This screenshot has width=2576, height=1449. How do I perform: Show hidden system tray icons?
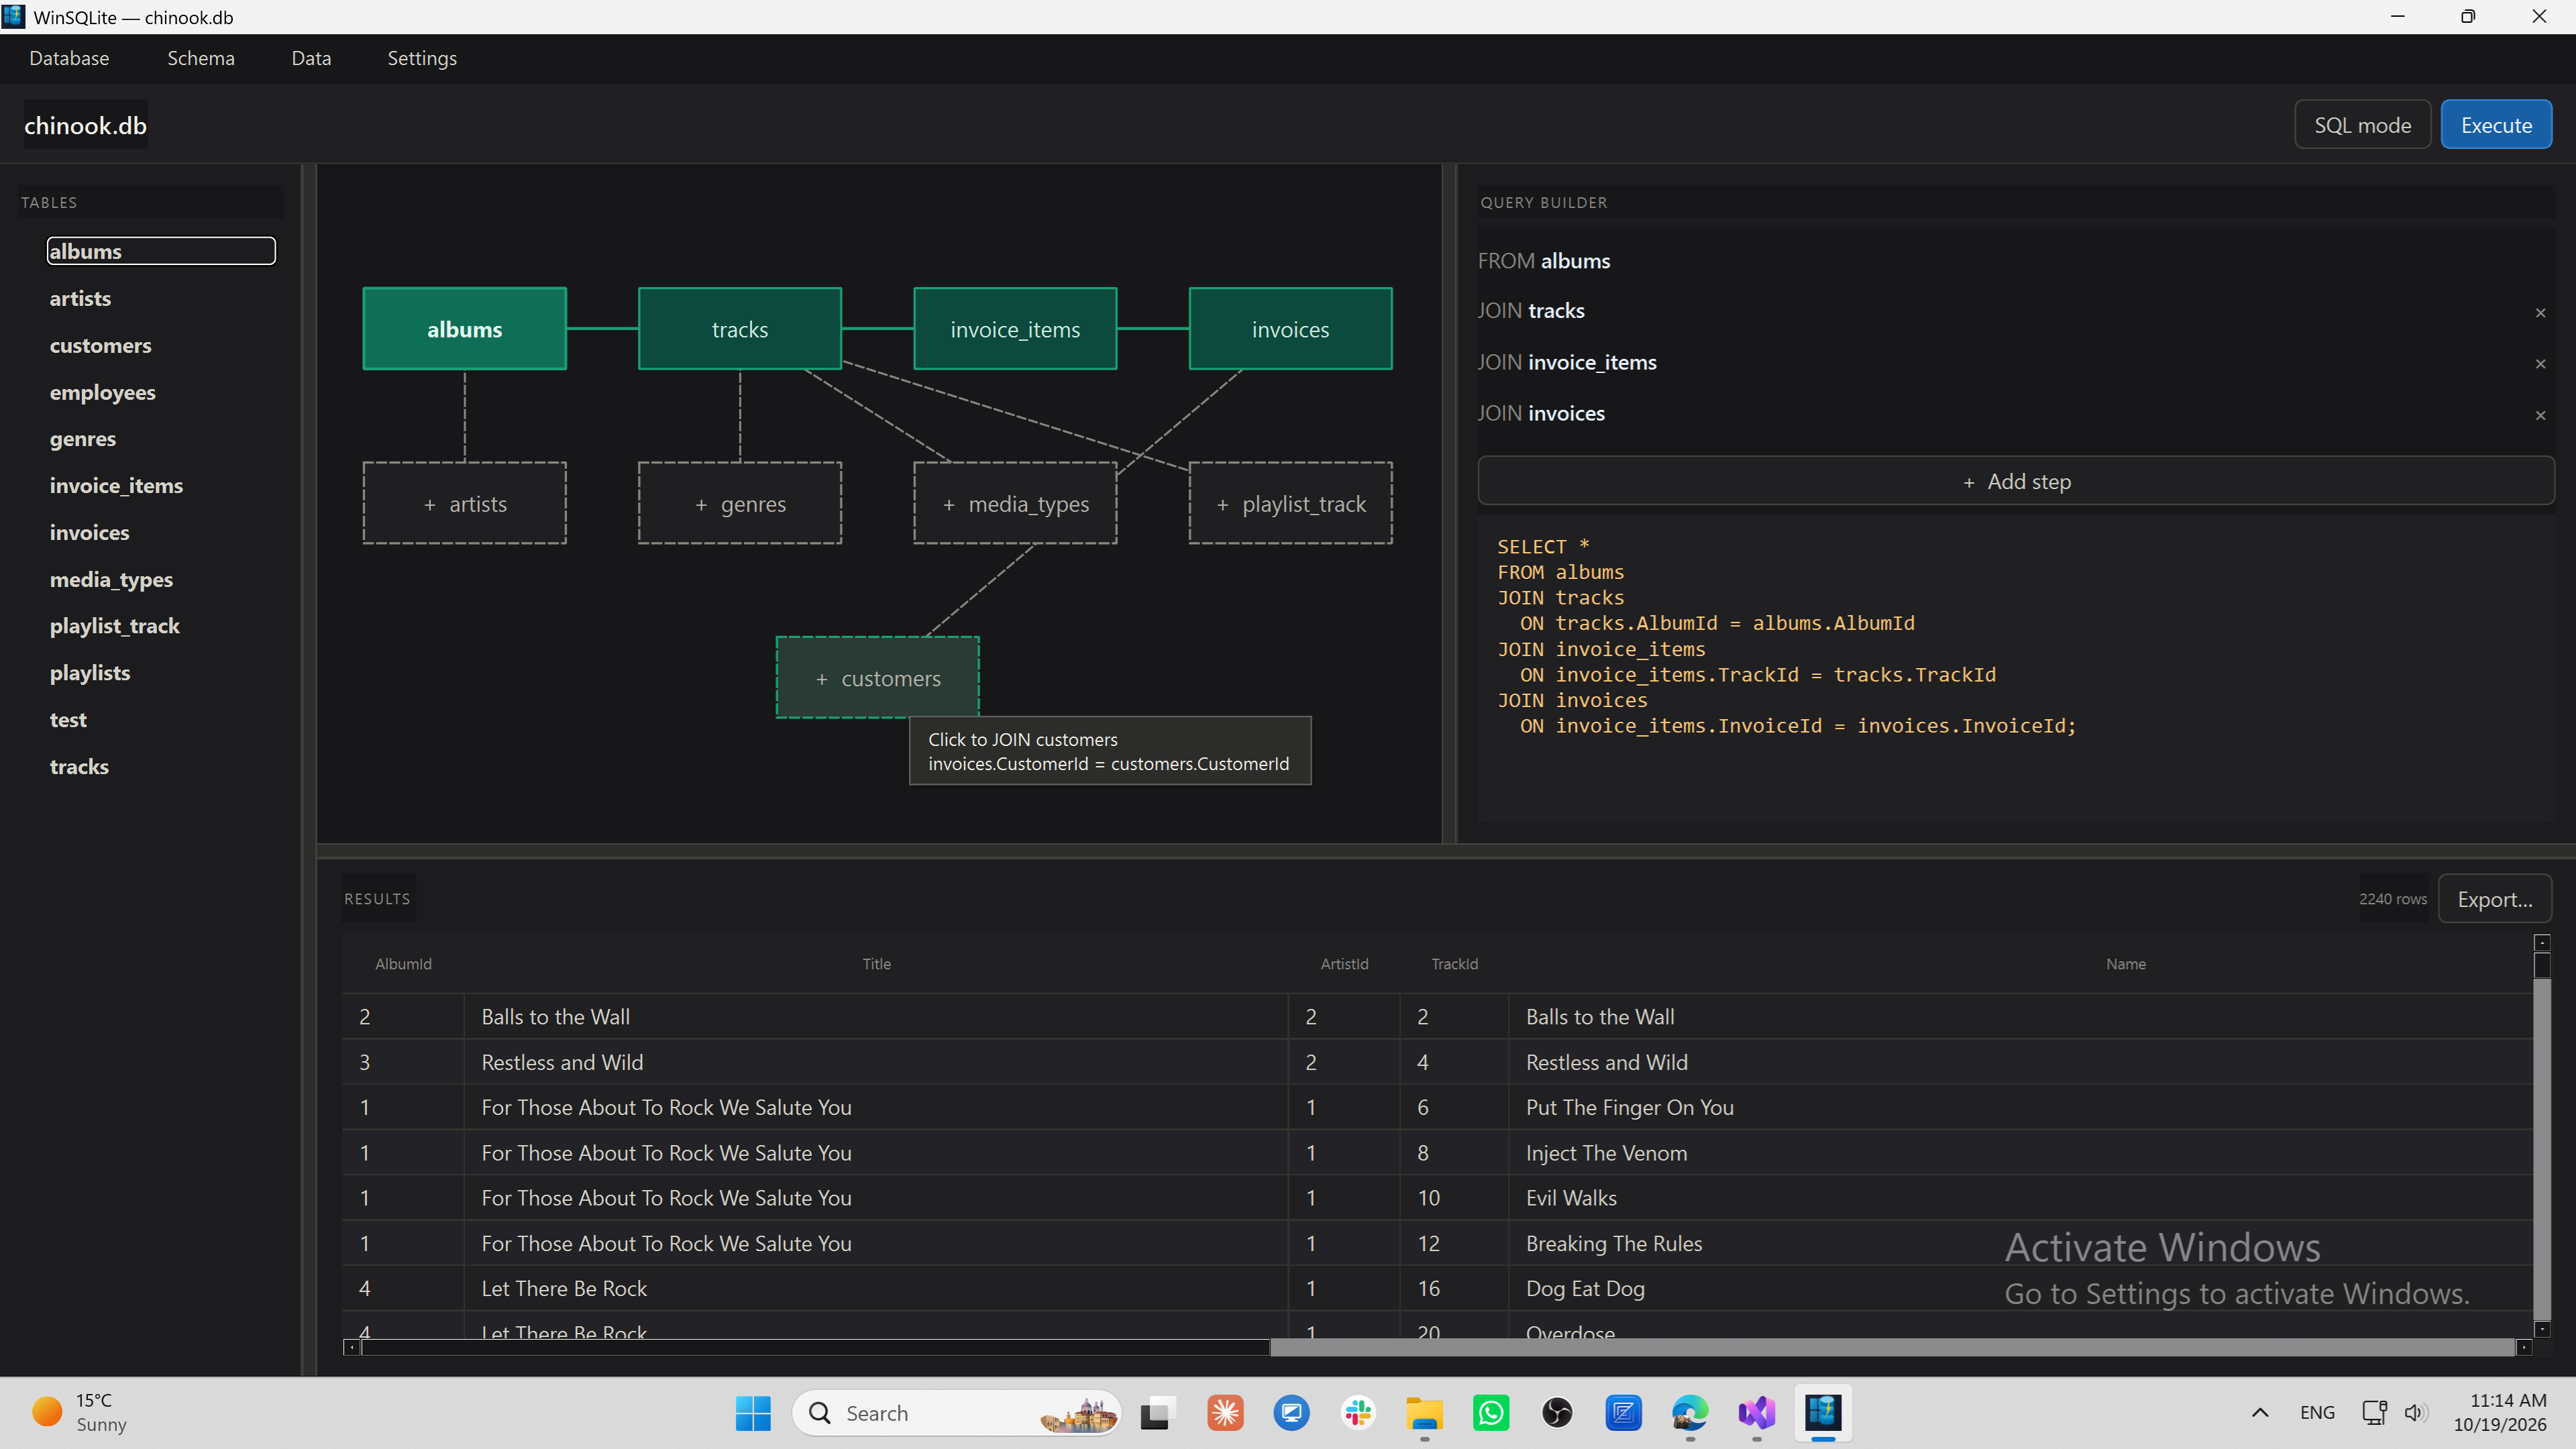point(2260,1413)
